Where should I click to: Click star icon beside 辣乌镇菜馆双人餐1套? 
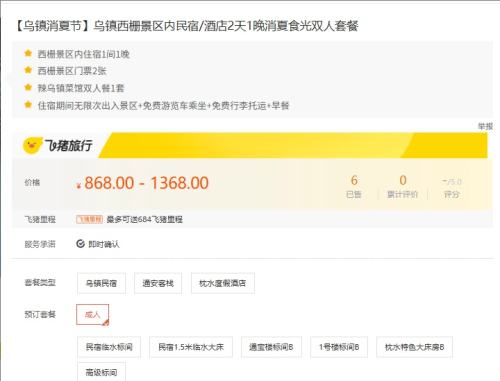(28, 88)
